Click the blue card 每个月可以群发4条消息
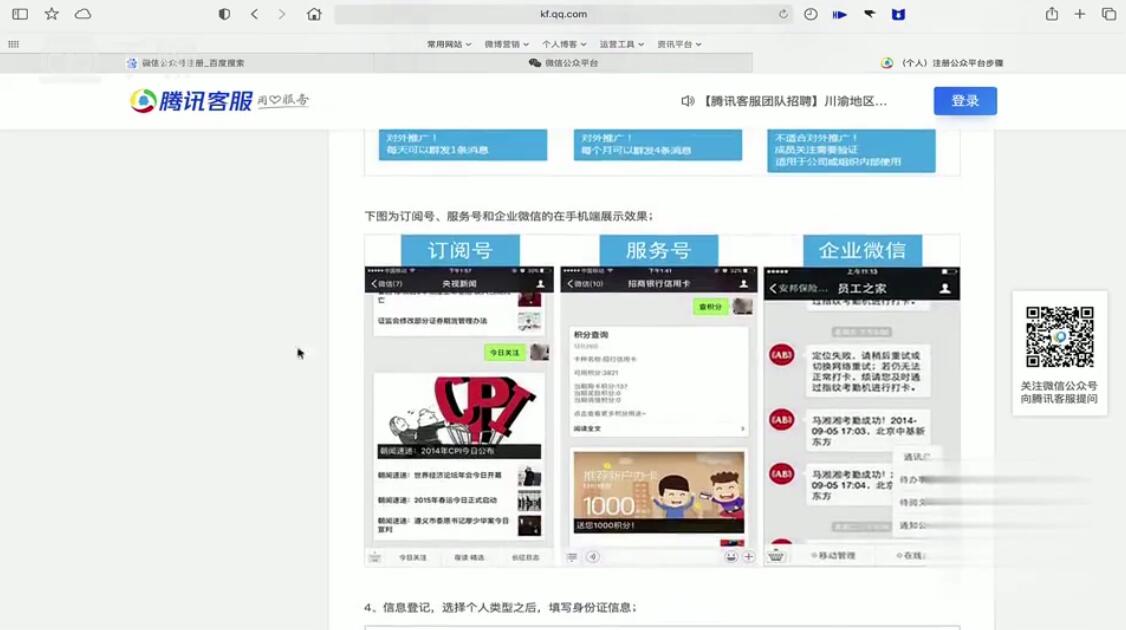 click(x=658, y=144)
